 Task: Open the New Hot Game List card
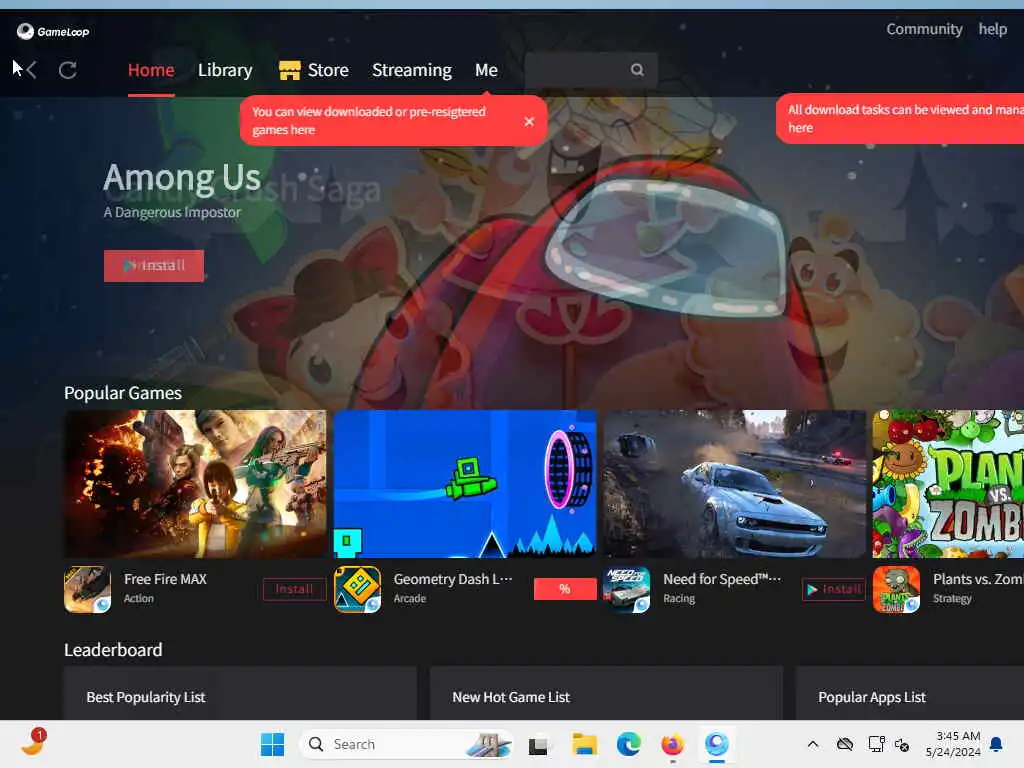click(606, 694)
